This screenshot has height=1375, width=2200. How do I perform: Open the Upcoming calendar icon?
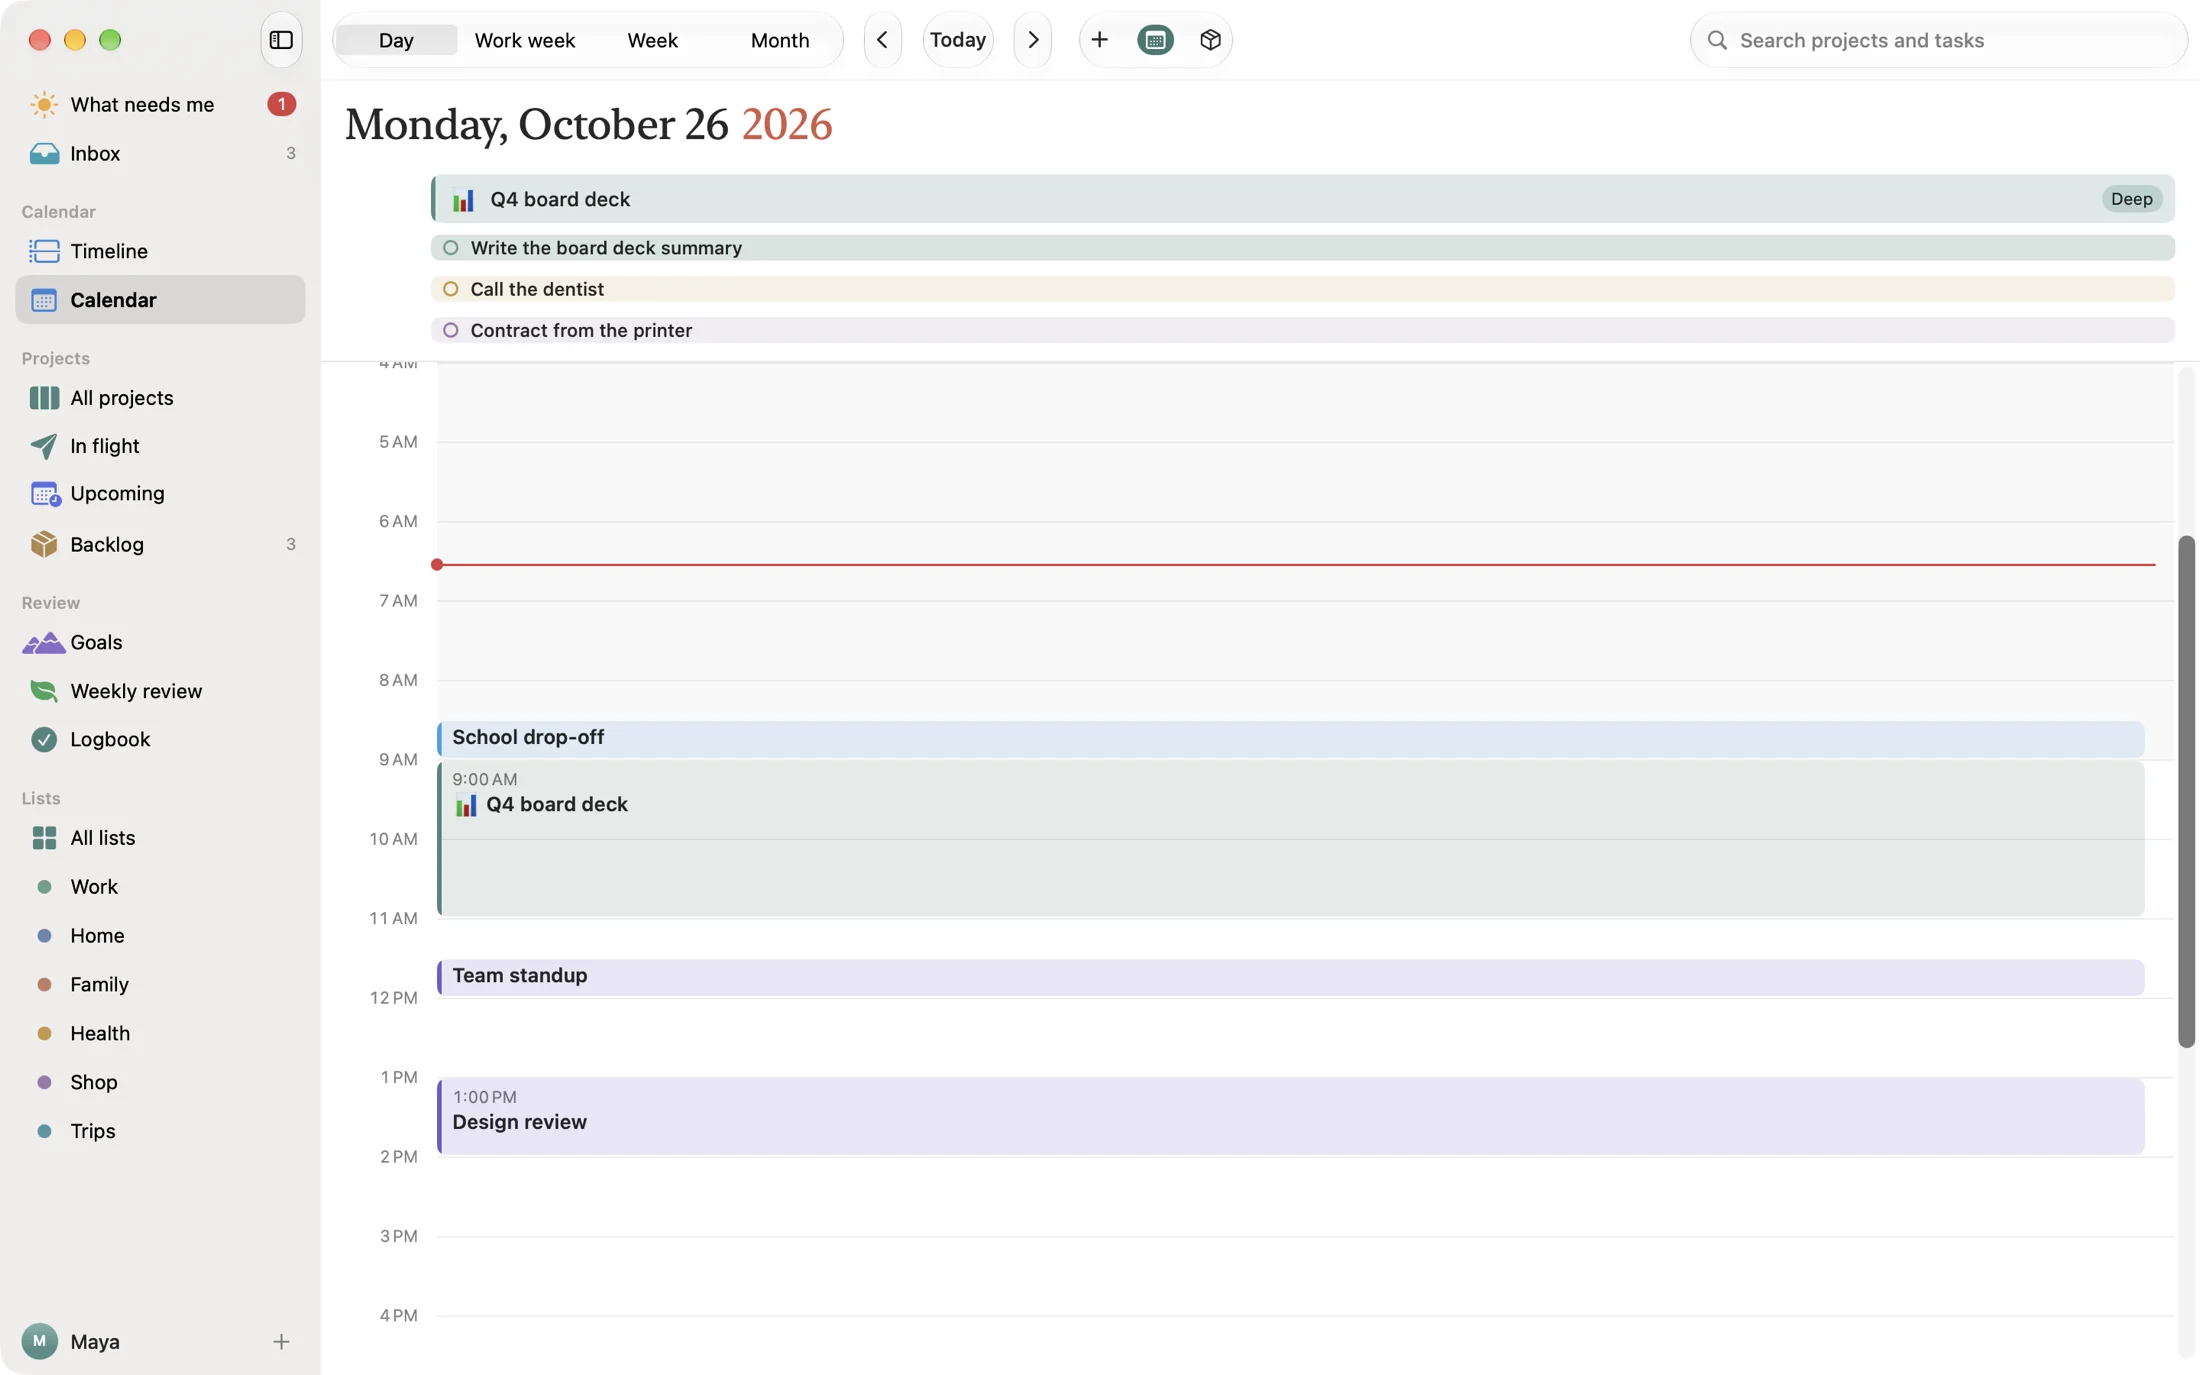click(44, 494)
